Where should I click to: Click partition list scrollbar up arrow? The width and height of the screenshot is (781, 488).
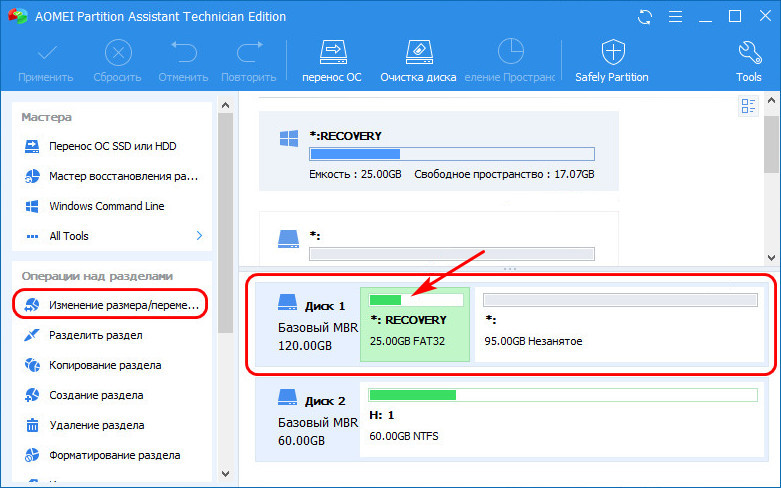click(x=772, y=100)
